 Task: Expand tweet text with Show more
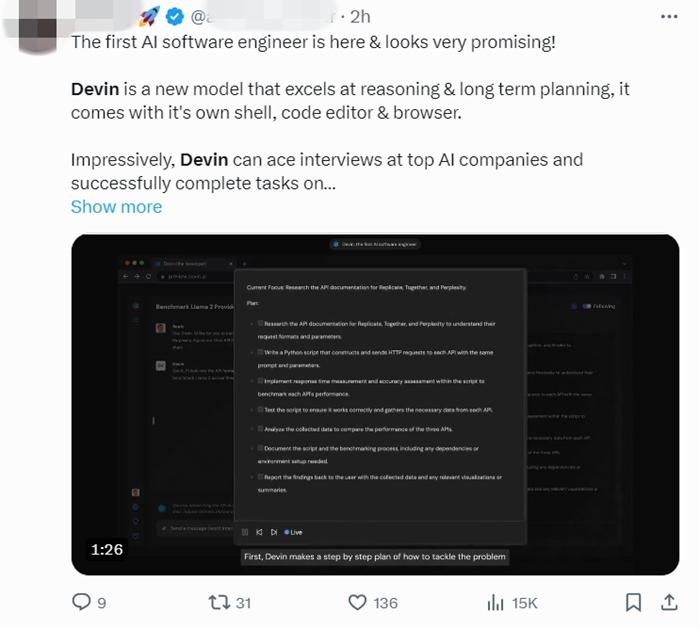pos(116,207)
